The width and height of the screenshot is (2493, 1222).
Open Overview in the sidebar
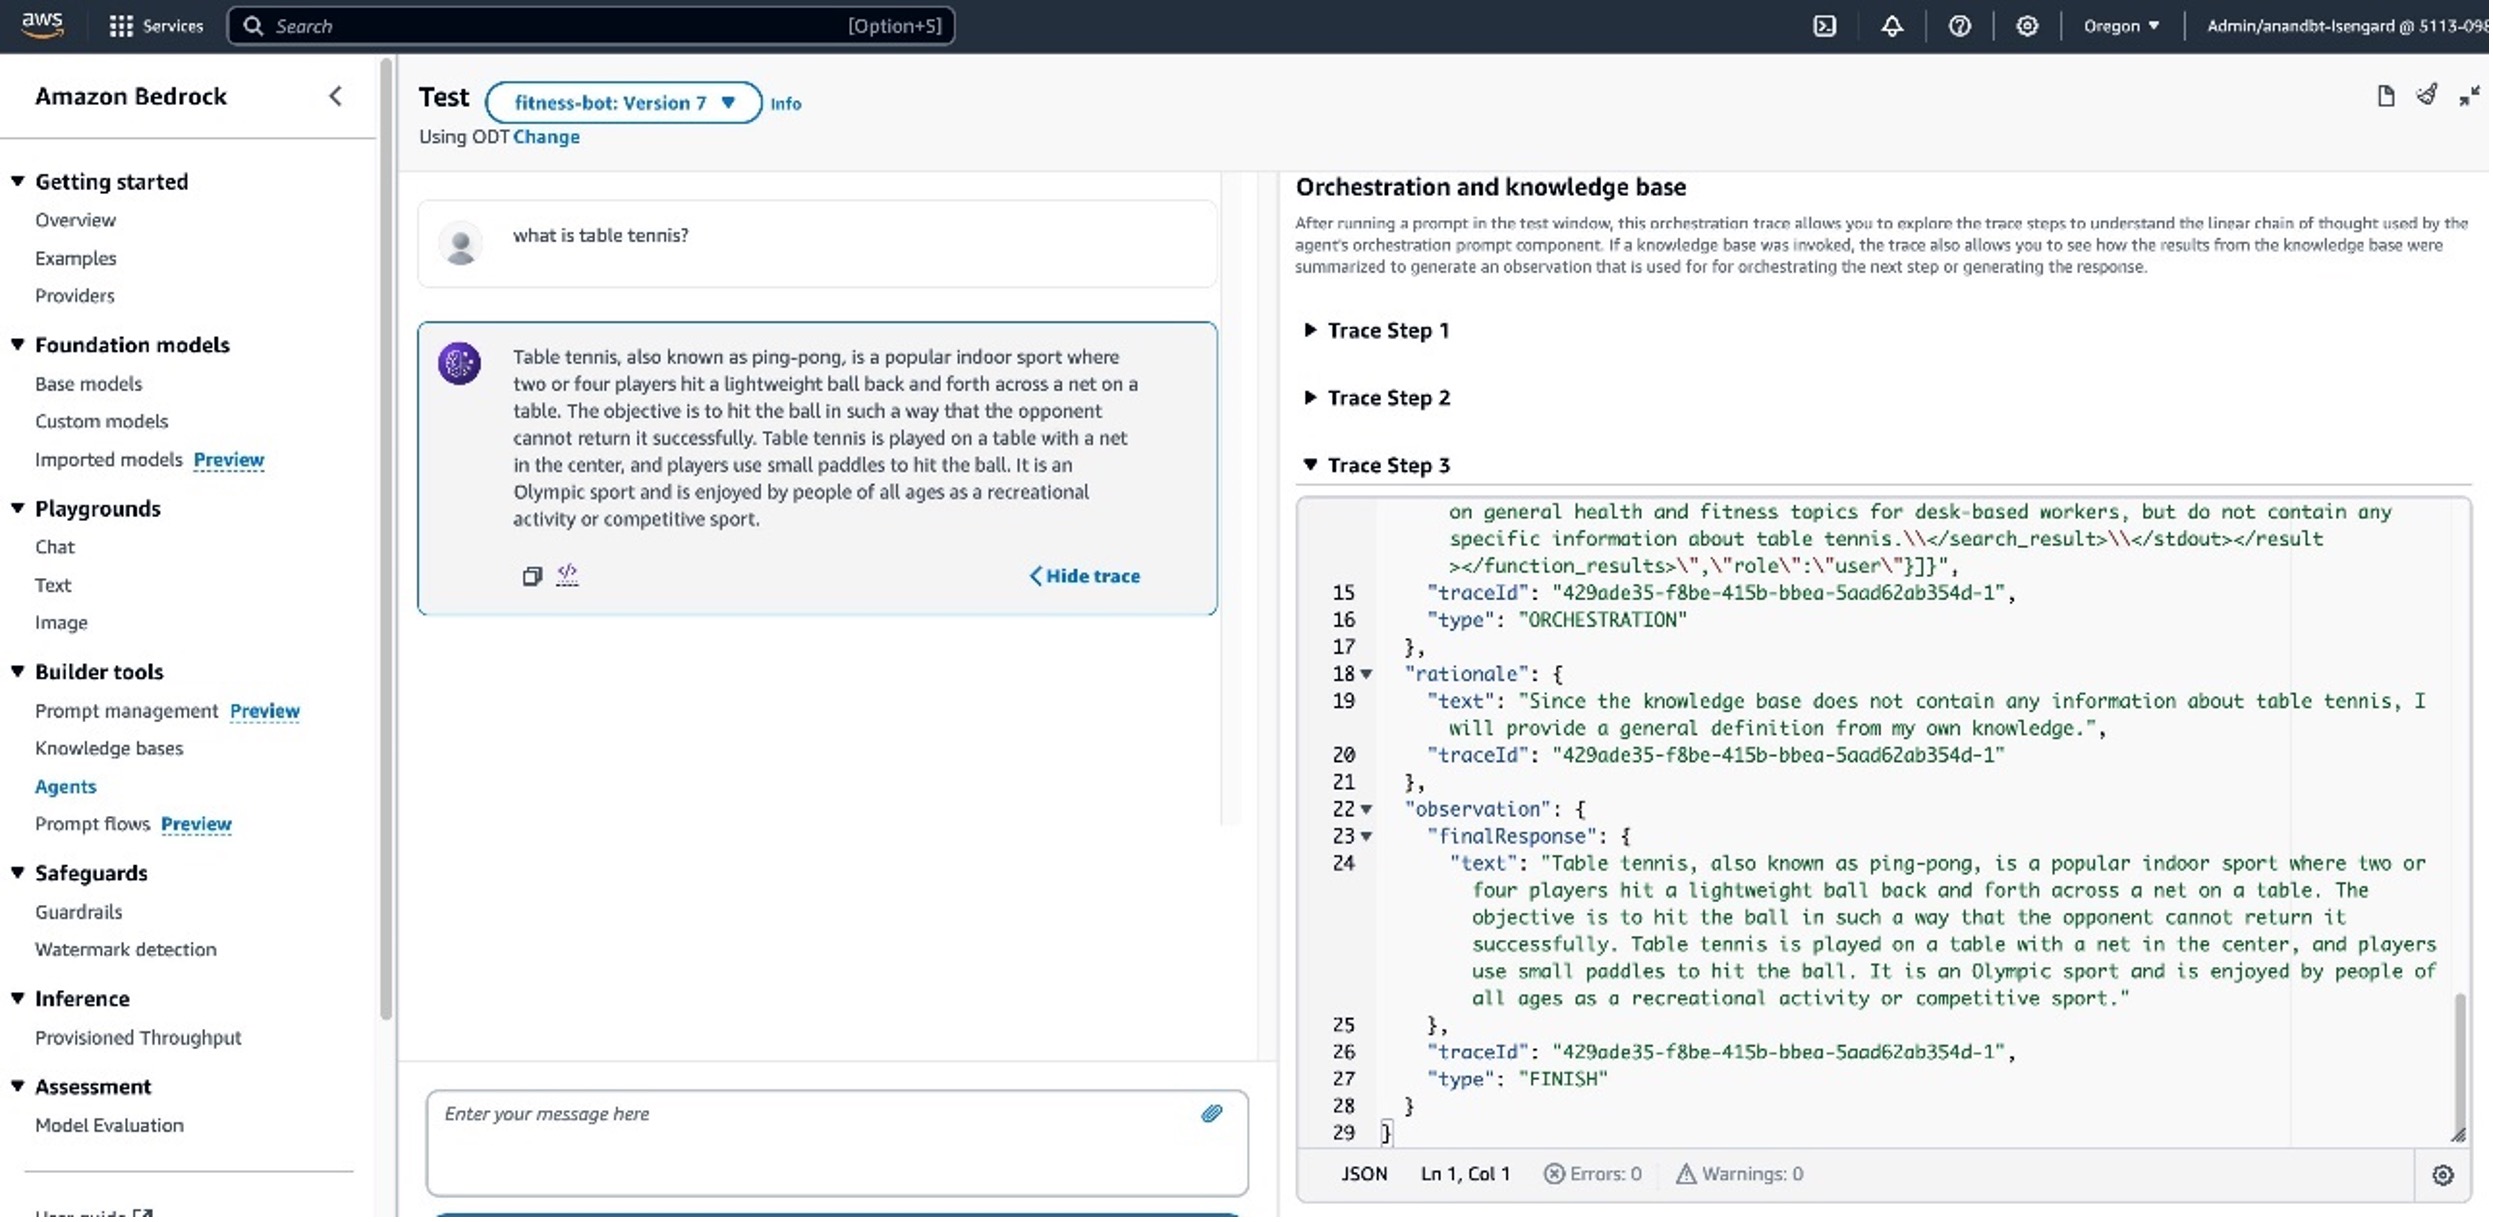click(75, 221)
